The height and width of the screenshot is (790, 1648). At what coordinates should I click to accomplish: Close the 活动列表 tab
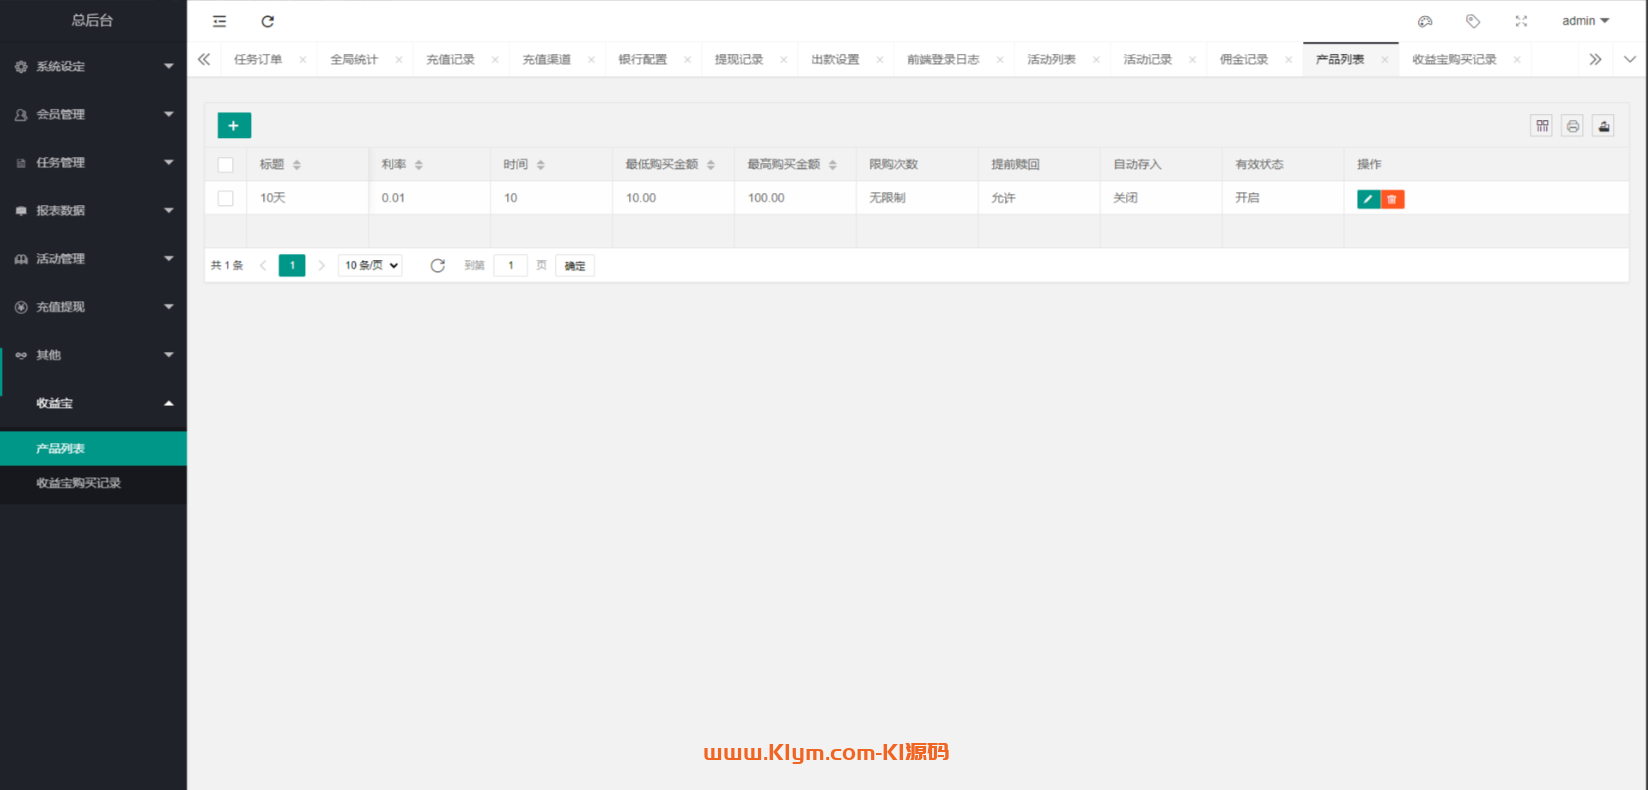(x=1096, y=60)
